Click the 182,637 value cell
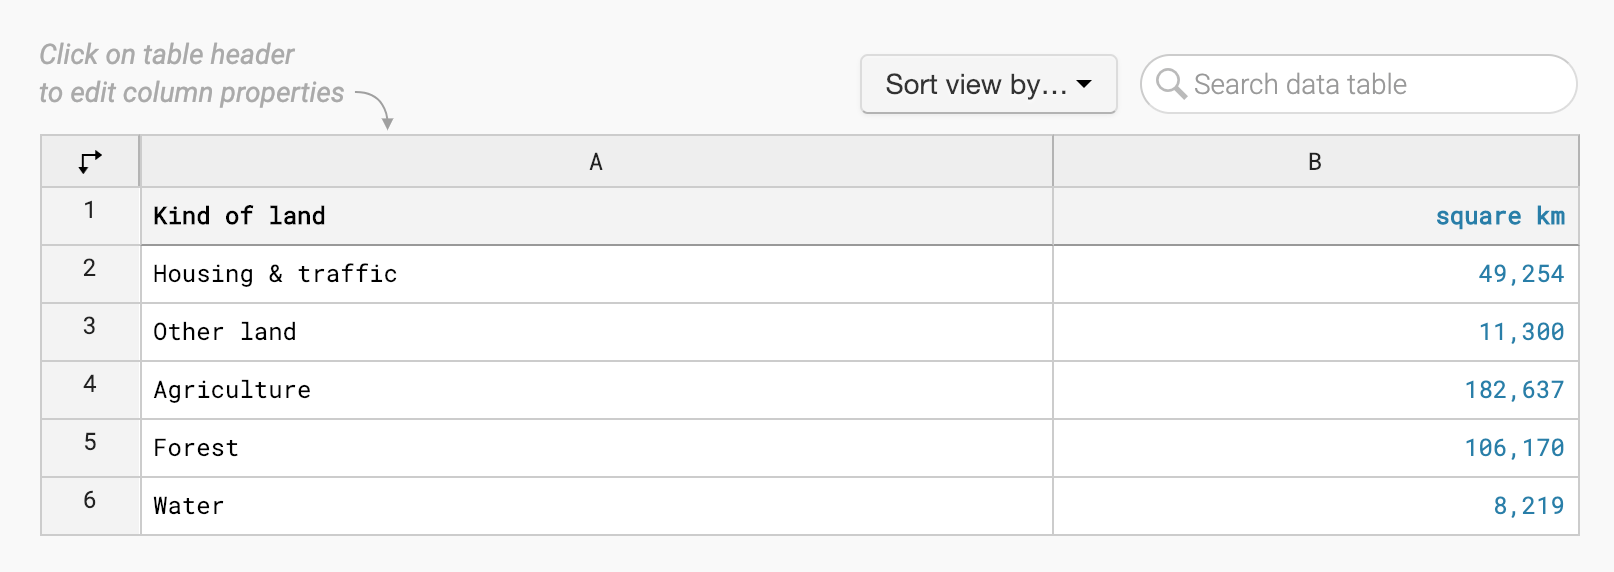 pos(1315,390)
